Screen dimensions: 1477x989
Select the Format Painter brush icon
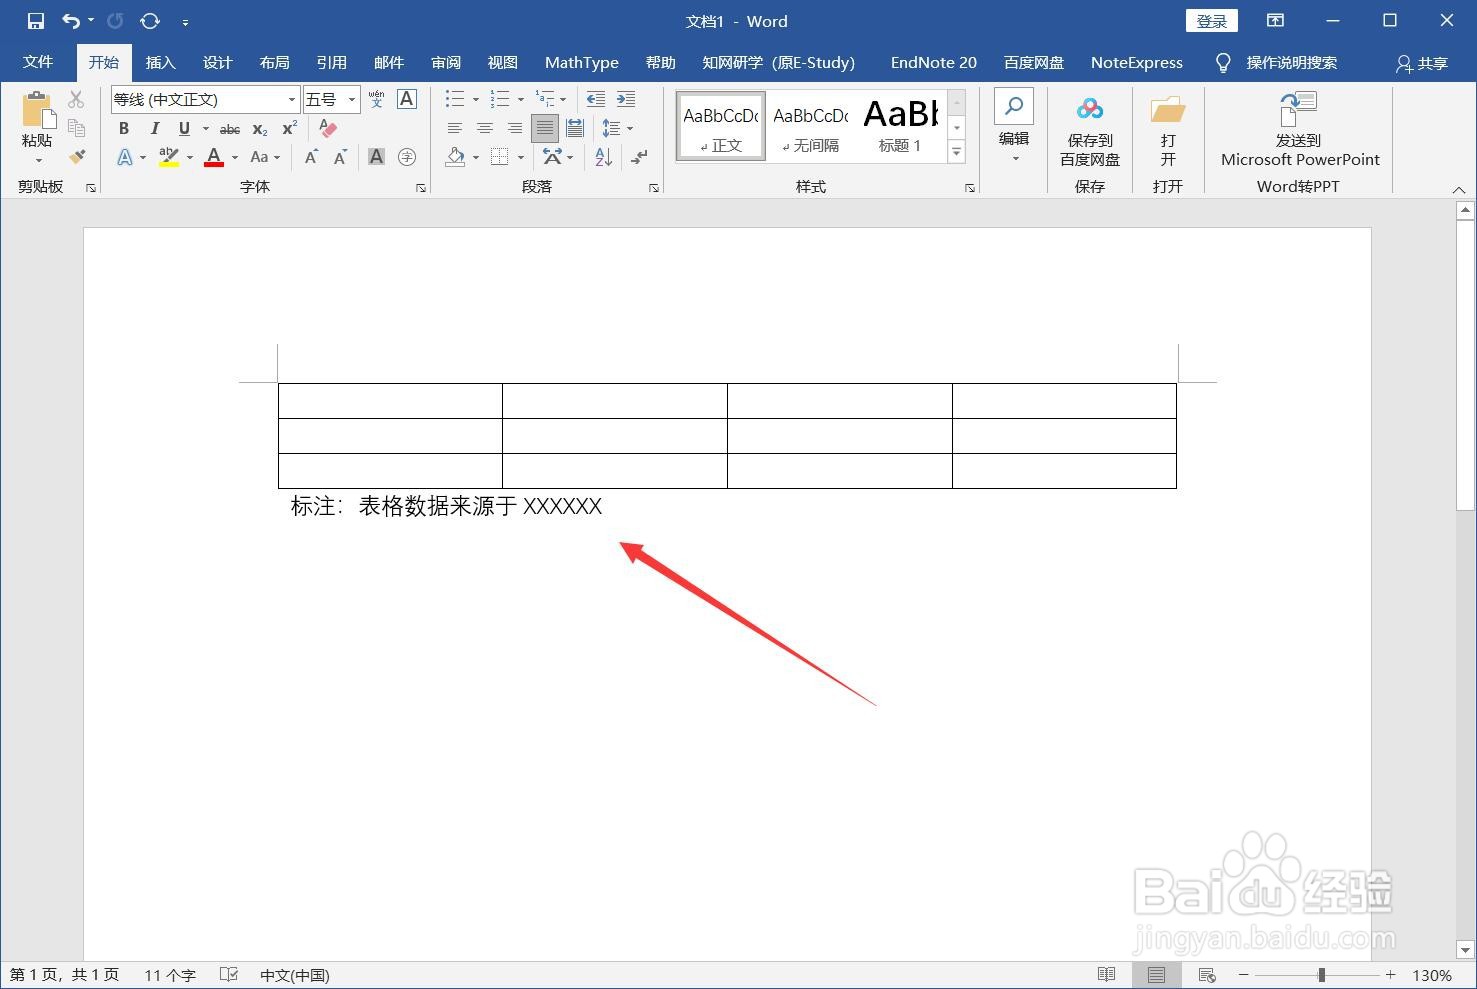[x=76, y=157]
